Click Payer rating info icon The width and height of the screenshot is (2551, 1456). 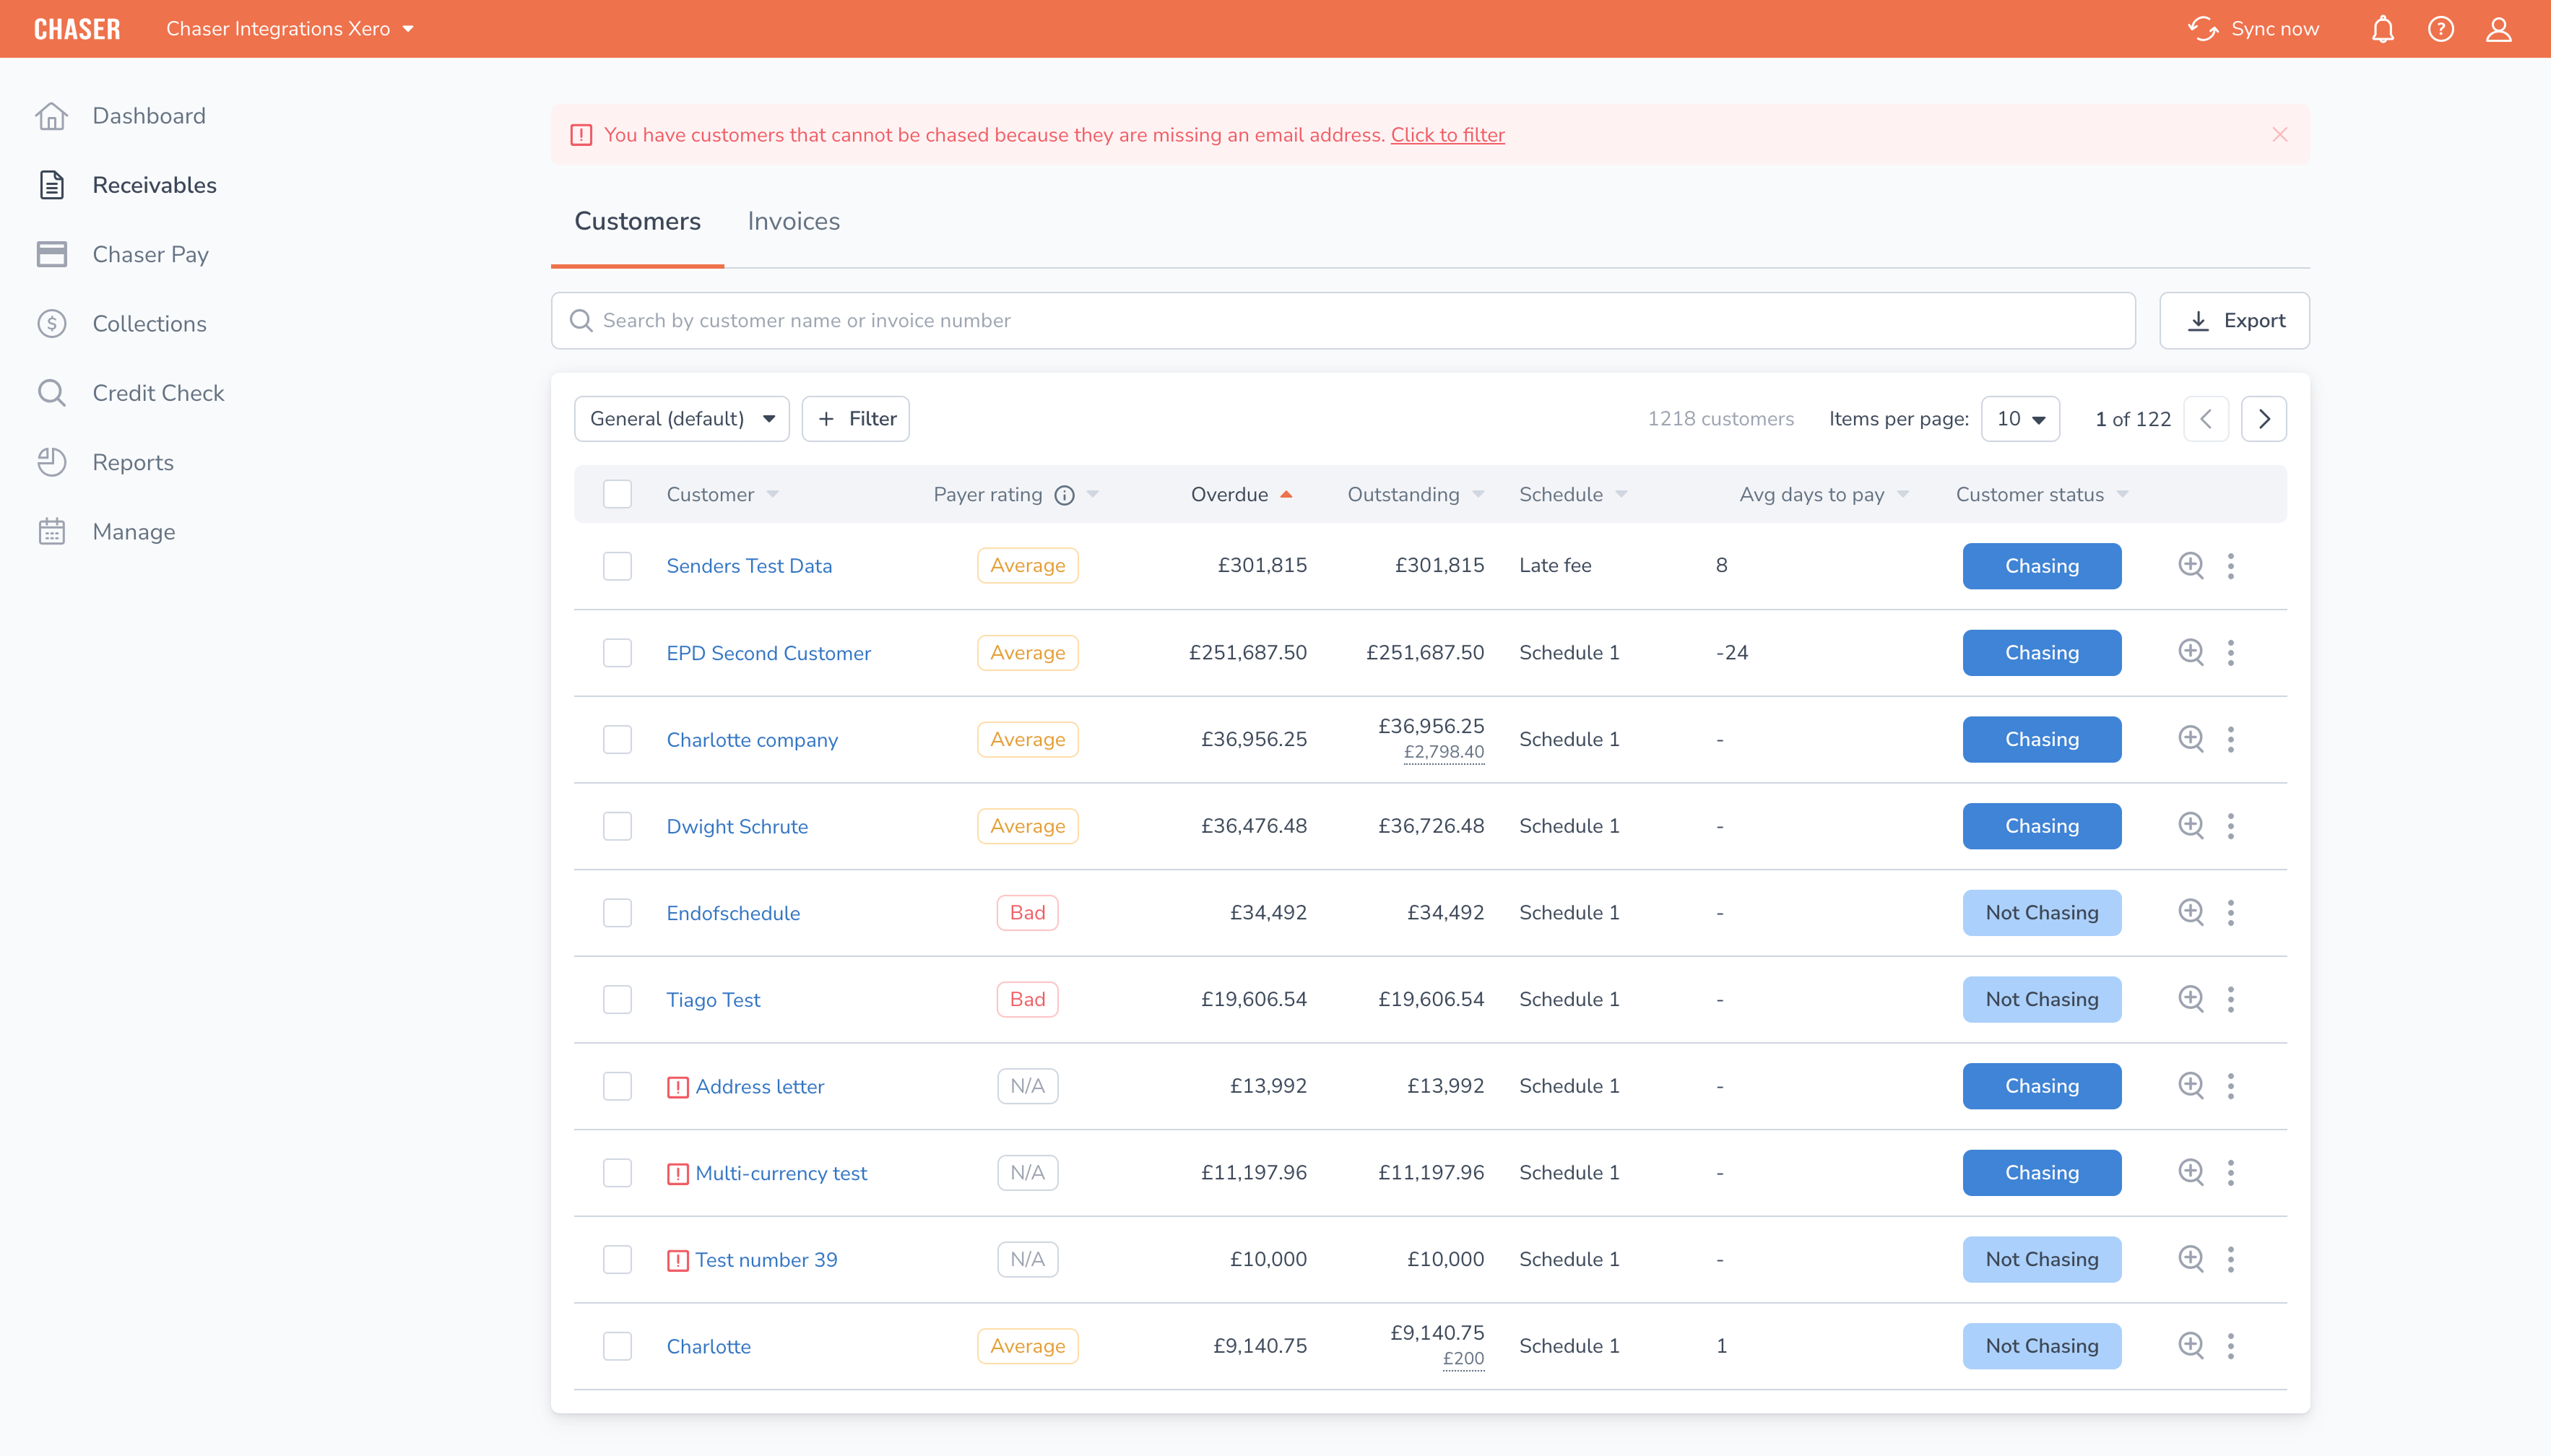(1064, 495)
